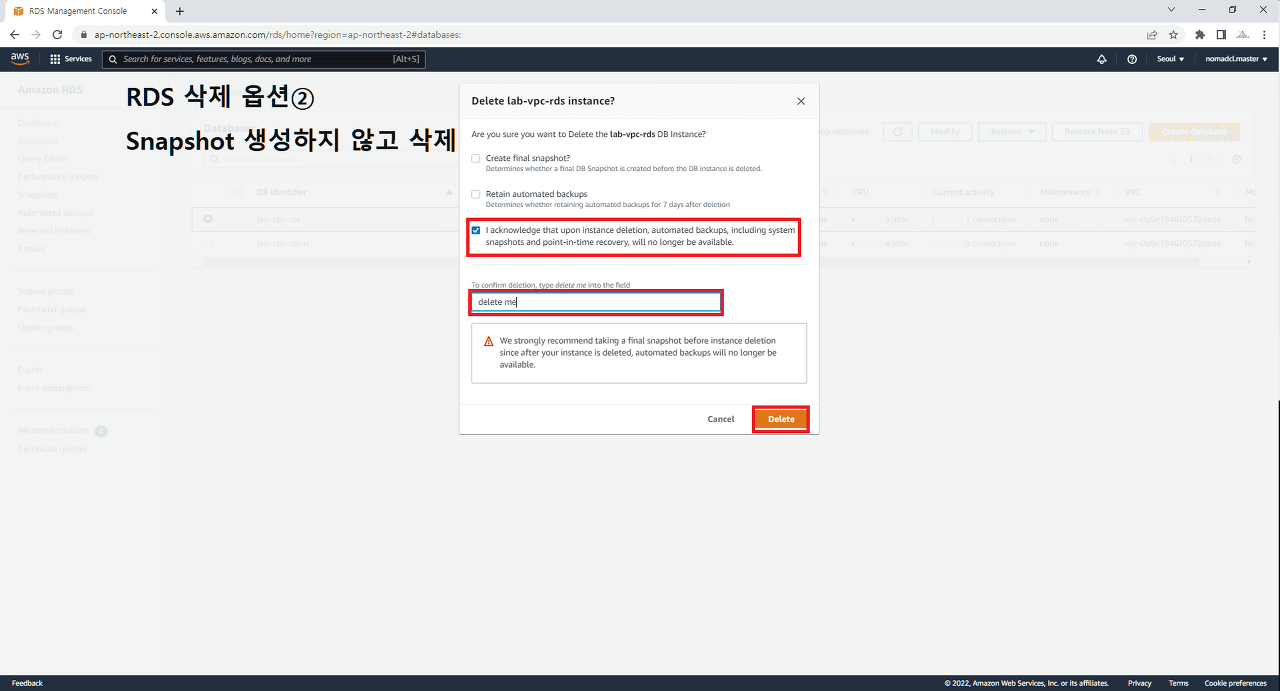This screenshot has width=1280, height=691.
Task: Click Cancel in the delete dialog
Action: pos(721,419)
